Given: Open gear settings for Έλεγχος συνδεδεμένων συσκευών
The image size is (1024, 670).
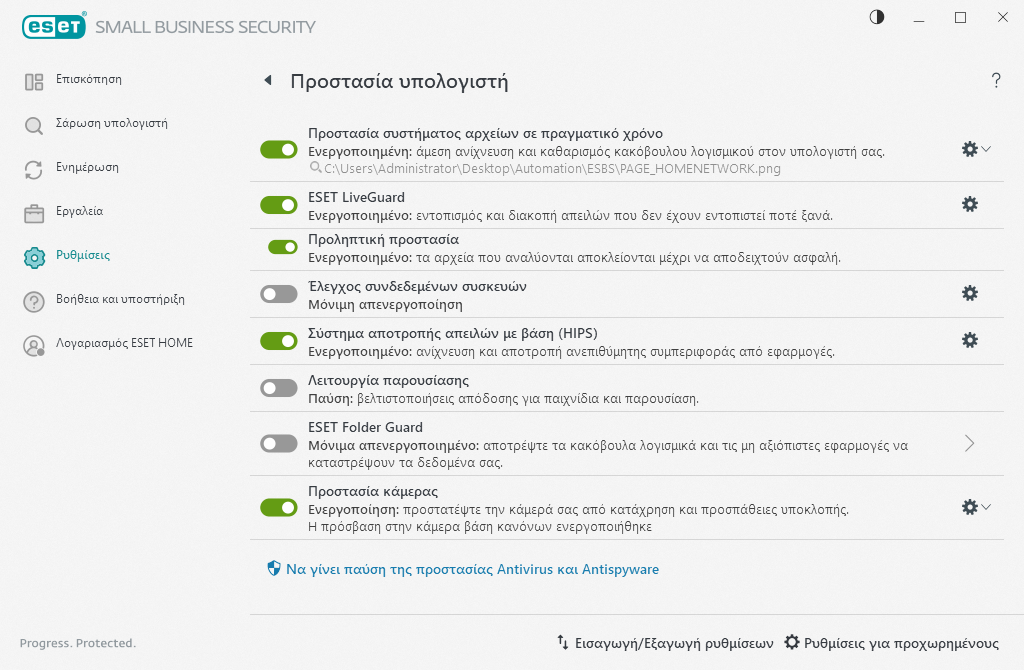Looking at the screenshot, I should (x=969, y=293).
